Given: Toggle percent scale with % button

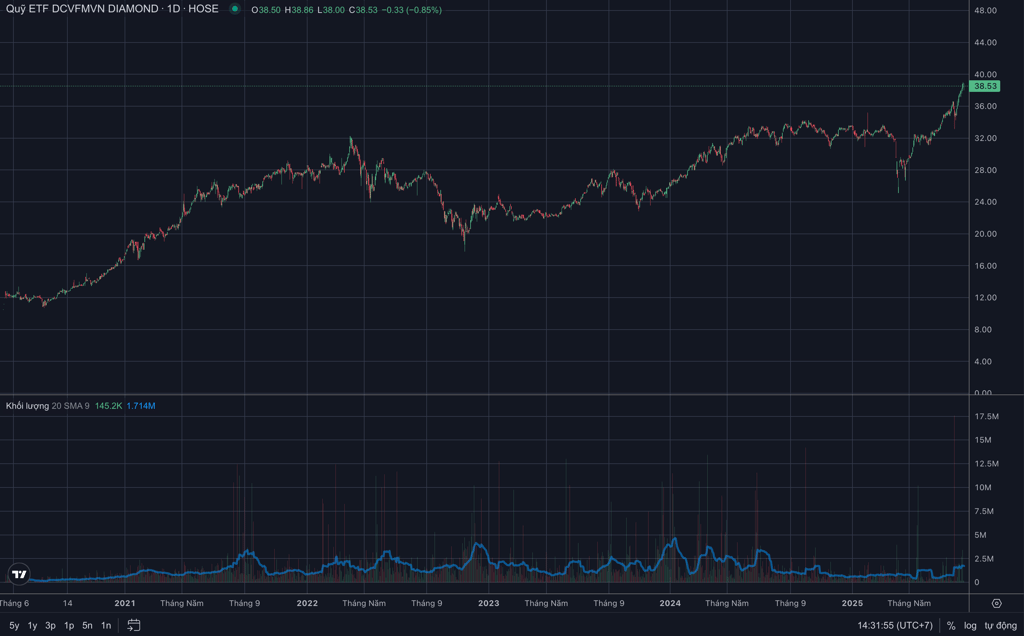Looking at the screenshot, I should (x=951, y=626).
